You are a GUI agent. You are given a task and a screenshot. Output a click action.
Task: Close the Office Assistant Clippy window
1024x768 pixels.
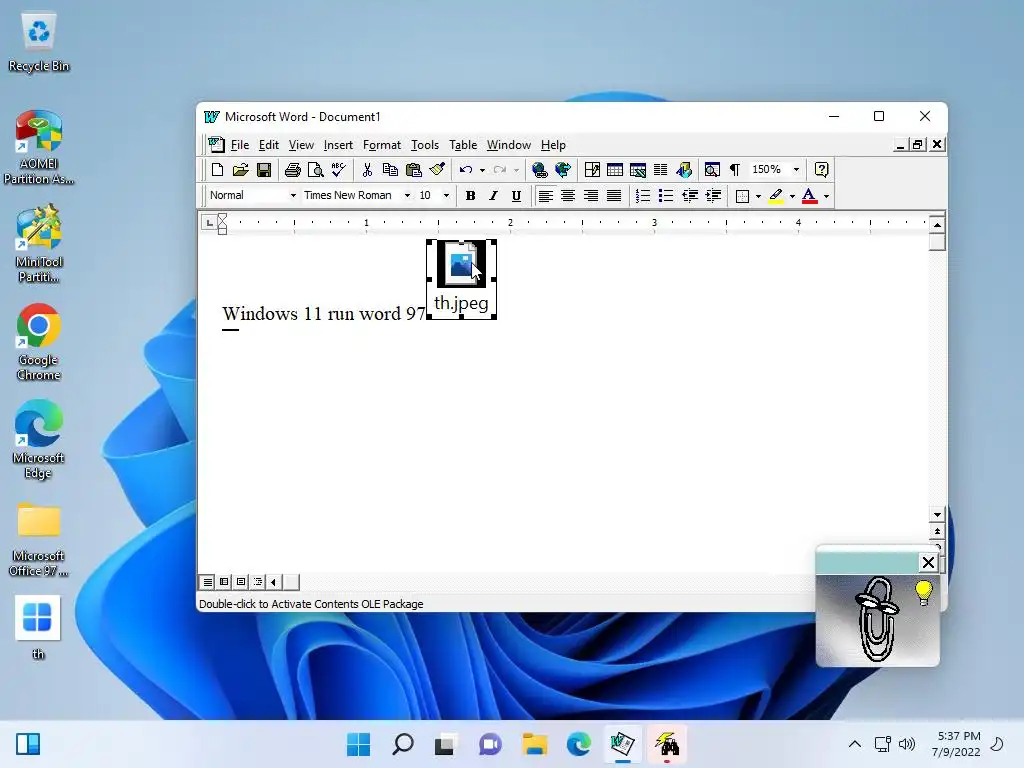pyautogui.click(x=928, y=562)
